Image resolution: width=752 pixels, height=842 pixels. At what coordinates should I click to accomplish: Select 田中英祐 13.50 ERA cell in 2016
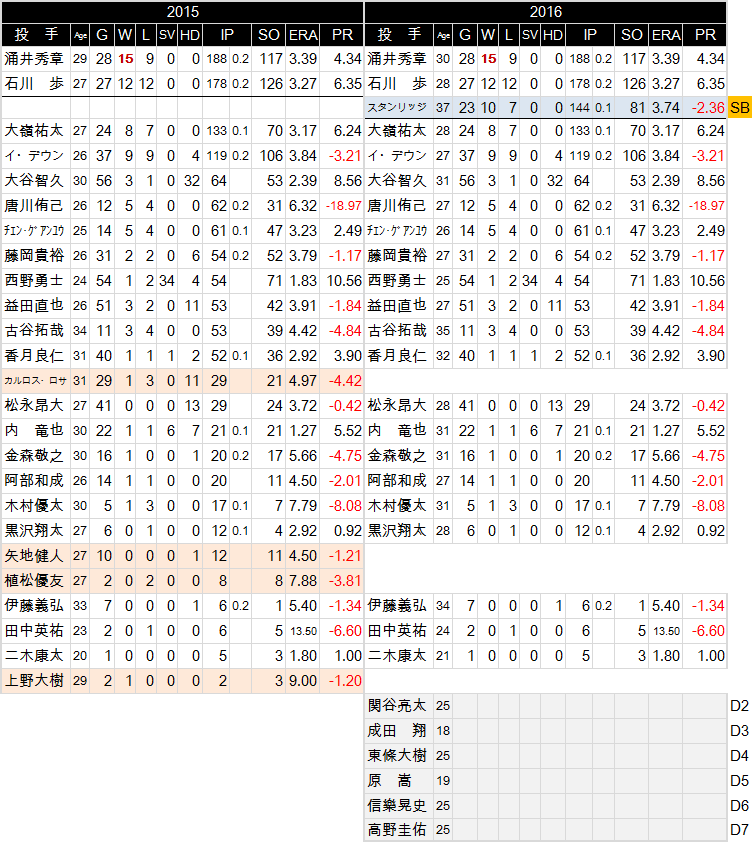pyautogui.click(x=666, y=631)
